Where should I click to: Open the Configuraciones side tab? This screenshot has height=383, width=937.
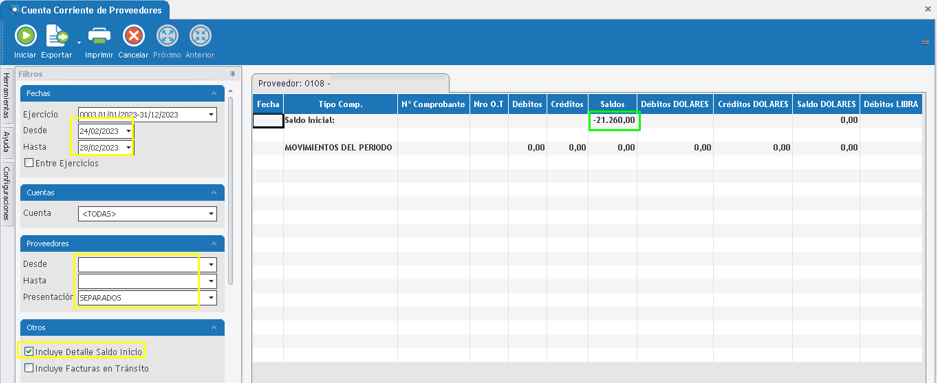pyautogui.click(x=7, y=193)
